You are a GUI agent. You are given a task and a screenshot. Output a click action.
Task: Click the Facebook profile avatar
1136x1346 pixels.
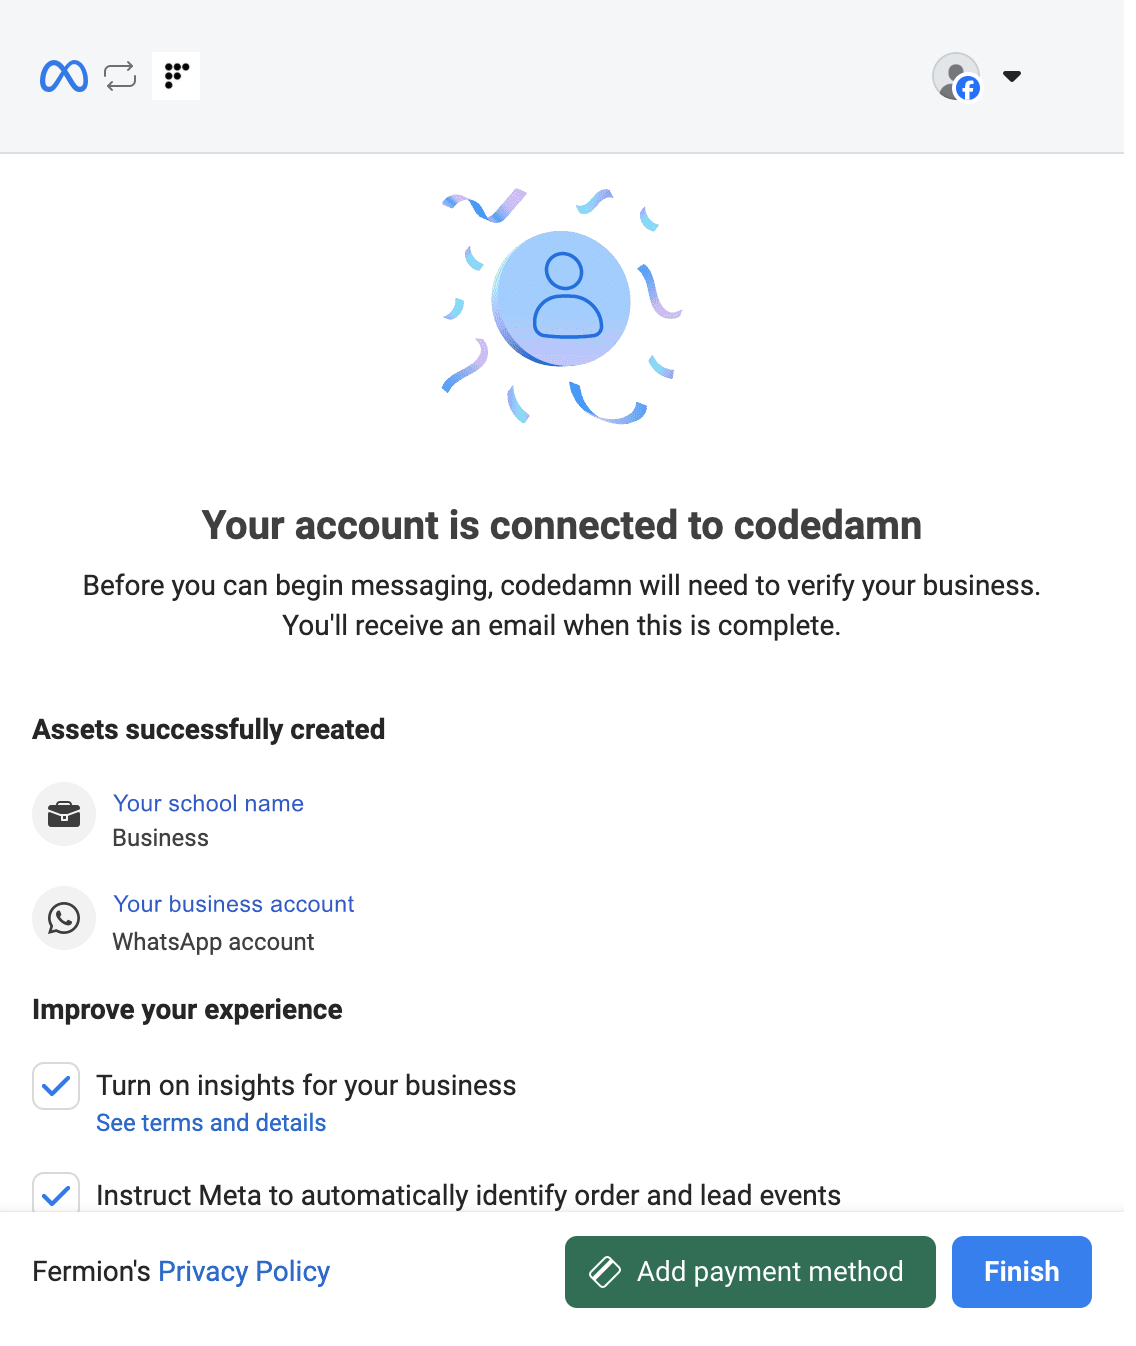957,76
